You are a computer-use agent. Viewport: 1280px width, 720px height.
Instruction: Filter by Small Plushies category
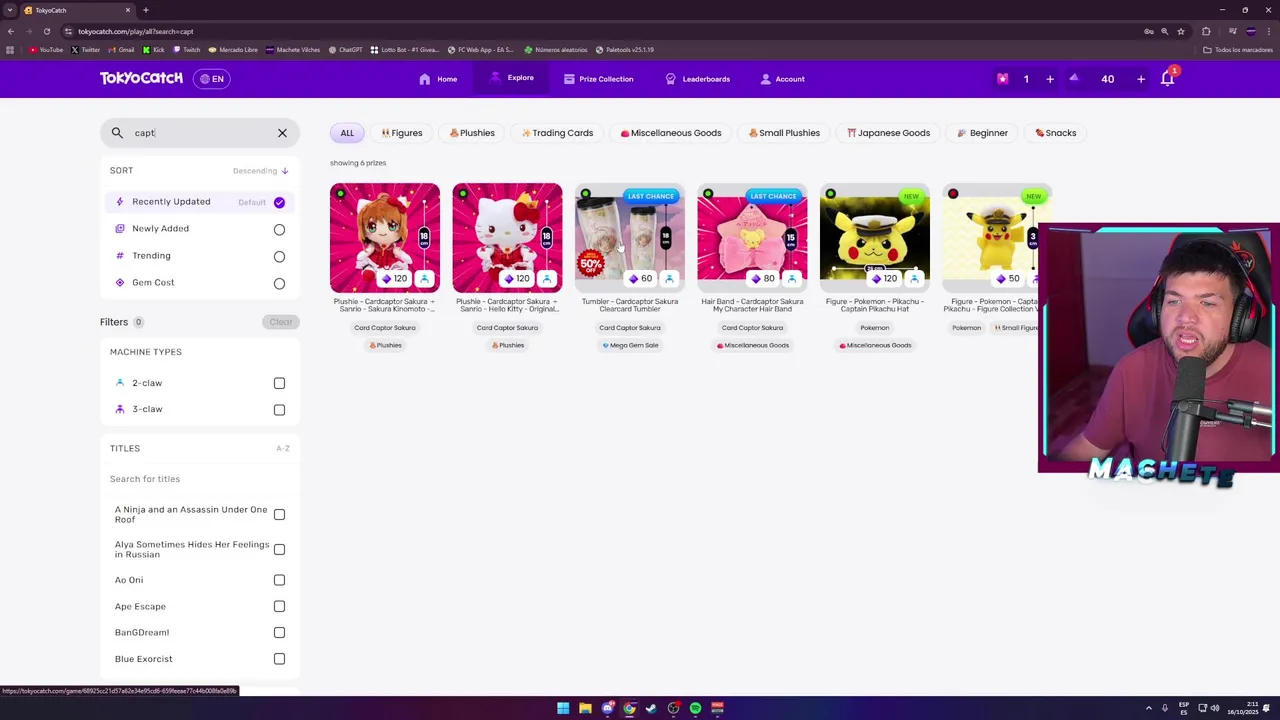[x=784, y=133]
